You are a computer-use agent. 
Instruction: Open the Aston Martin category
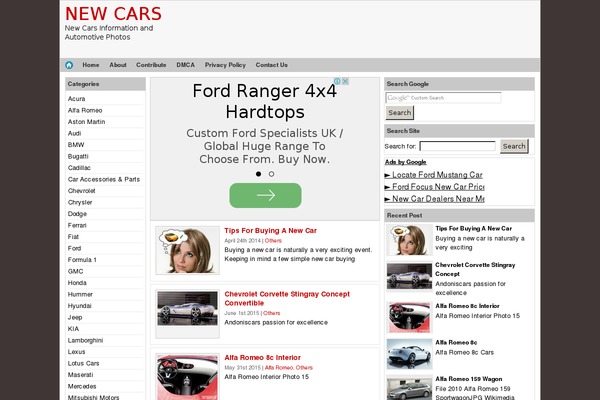coord(86,122)
